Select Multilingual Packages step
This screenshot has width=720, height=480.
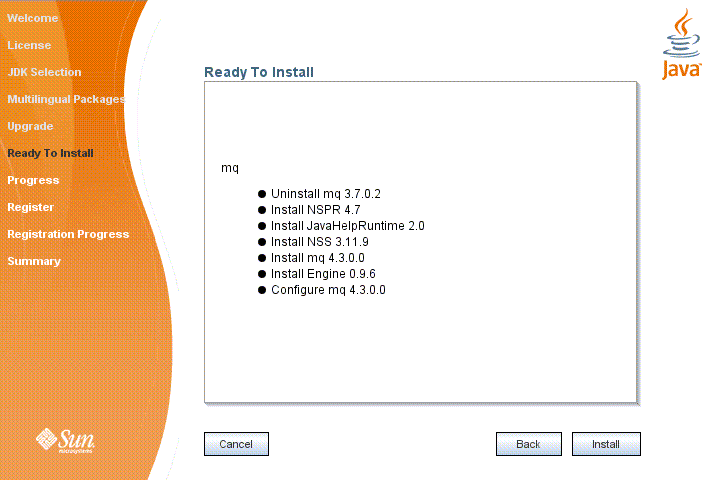click(66, 99)
